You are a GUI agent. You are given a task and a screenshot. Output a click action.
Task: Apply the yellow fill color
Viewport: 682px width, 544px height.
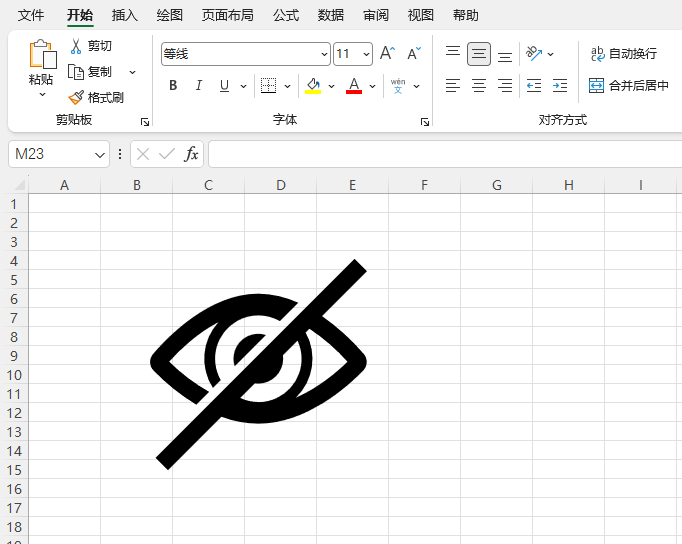click(x=313, y=86)
